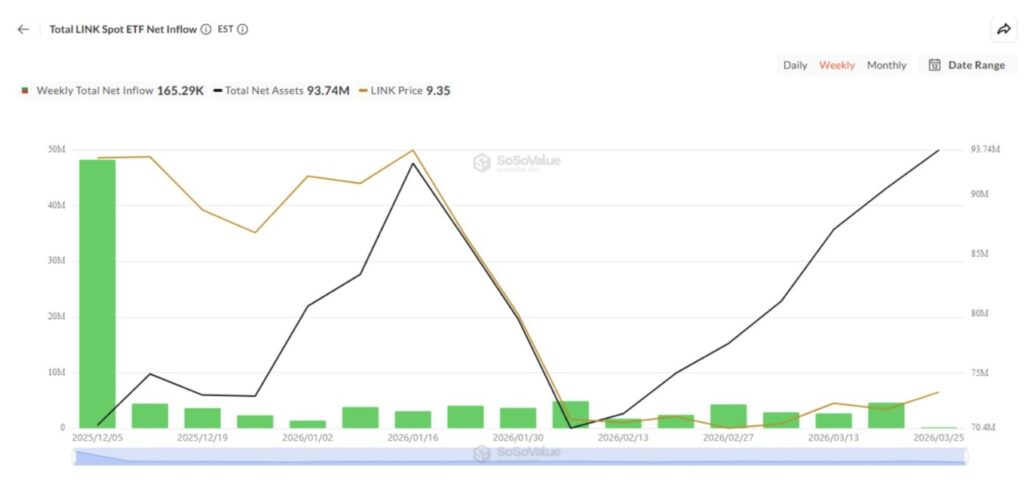Switch to the Monthly view tab
The width and height of the screenshot is (1024, 480).
pyautogui.click(x=887, y=65)
